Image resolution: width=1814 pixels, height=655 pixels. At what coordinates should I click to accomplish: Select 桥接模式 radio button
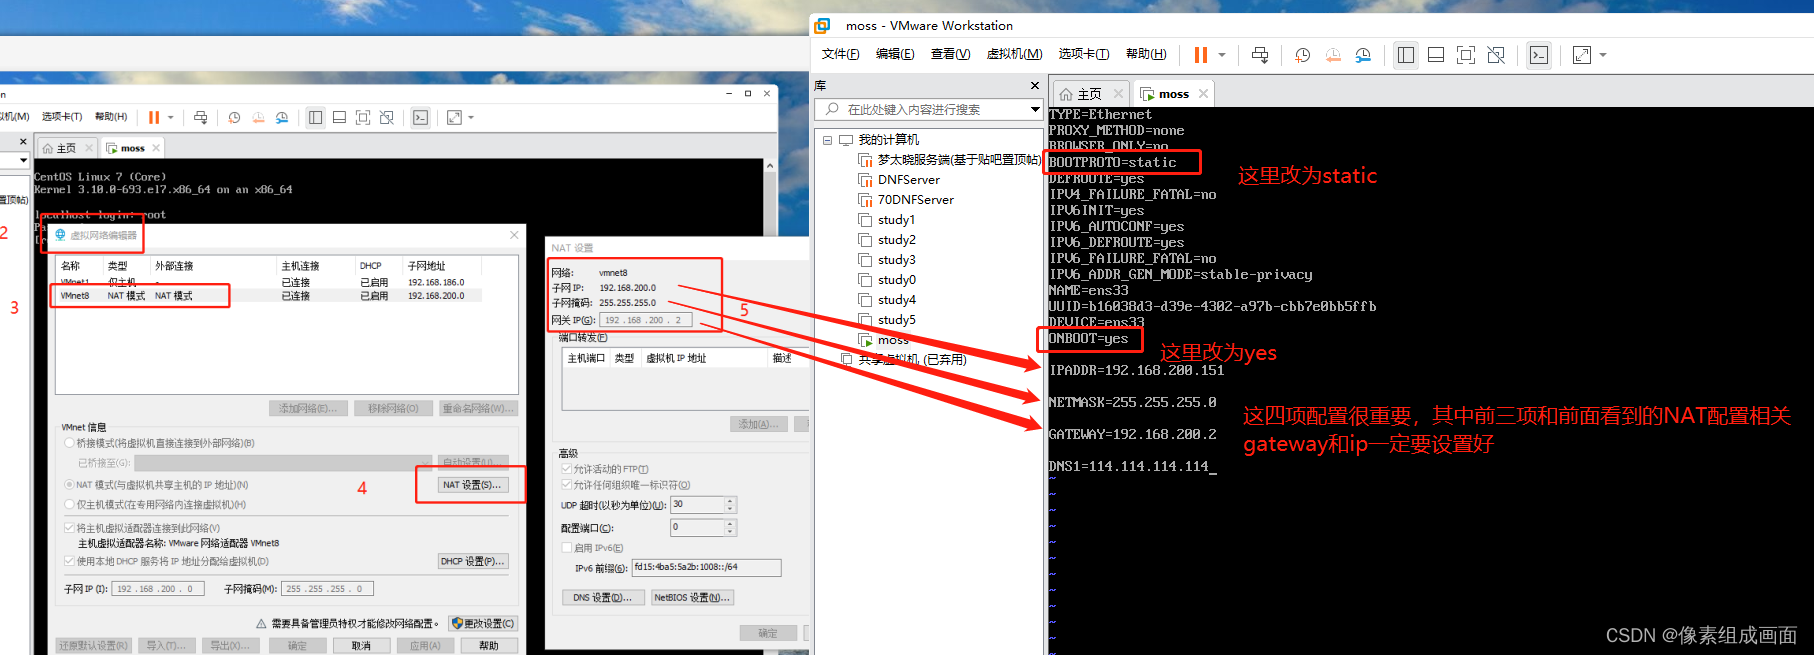point(69,443)
